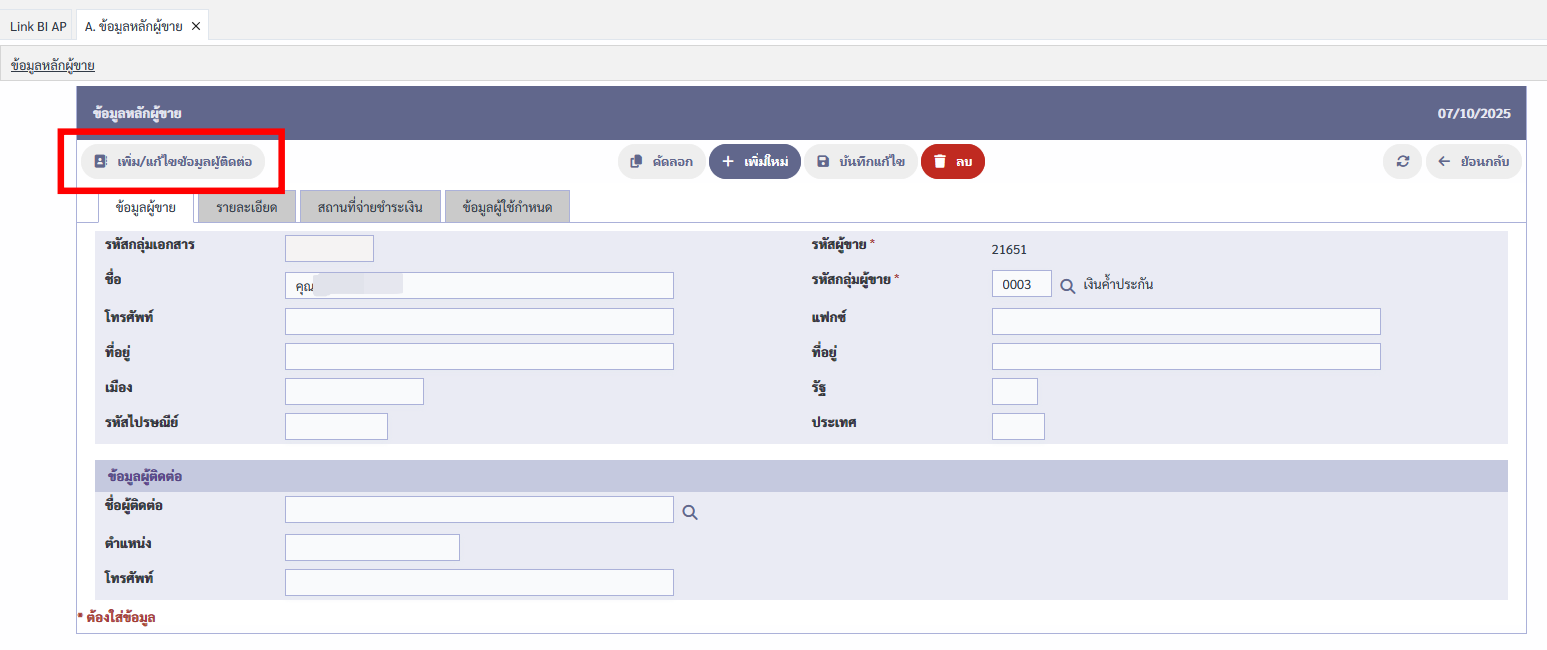
Task: Close the A. ข้อมูลหลักผู้ขาย tab
Action: pyautogui.click(x=196, y=26)
